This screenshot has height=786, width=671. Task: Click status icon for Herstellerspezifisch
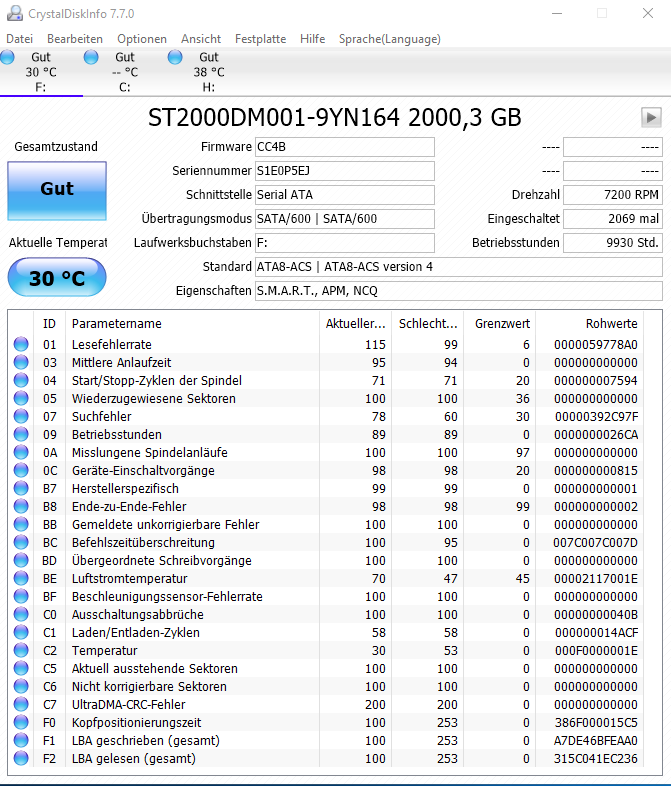coord(21,489)
